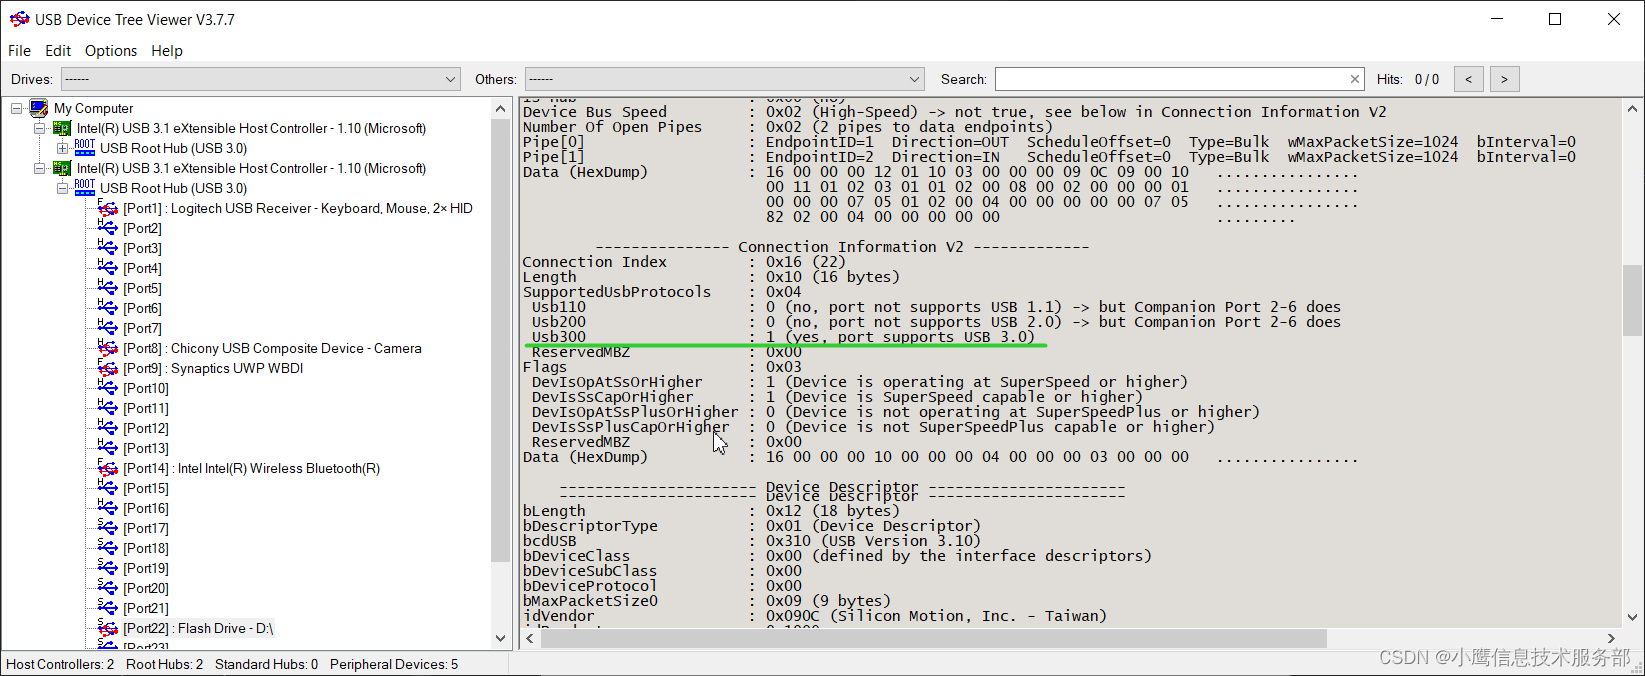Click tree panel scroll up arrow
Screen dimensions: 1645x676
click(501, 108)
